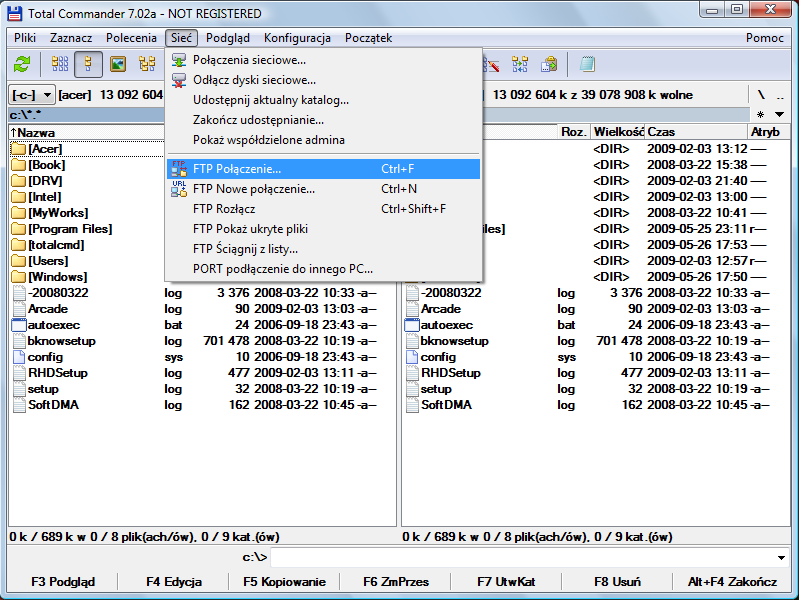Click the F8 Usuń button
This screenshot has width=799, height=600.
tap(617, 582)
